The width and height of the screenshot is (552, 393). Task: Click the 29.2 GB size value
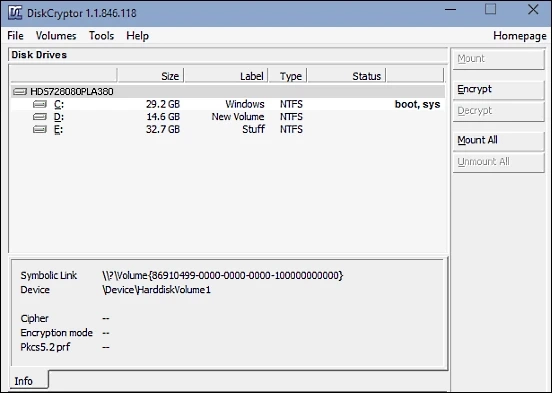click(x=163, y=104)
